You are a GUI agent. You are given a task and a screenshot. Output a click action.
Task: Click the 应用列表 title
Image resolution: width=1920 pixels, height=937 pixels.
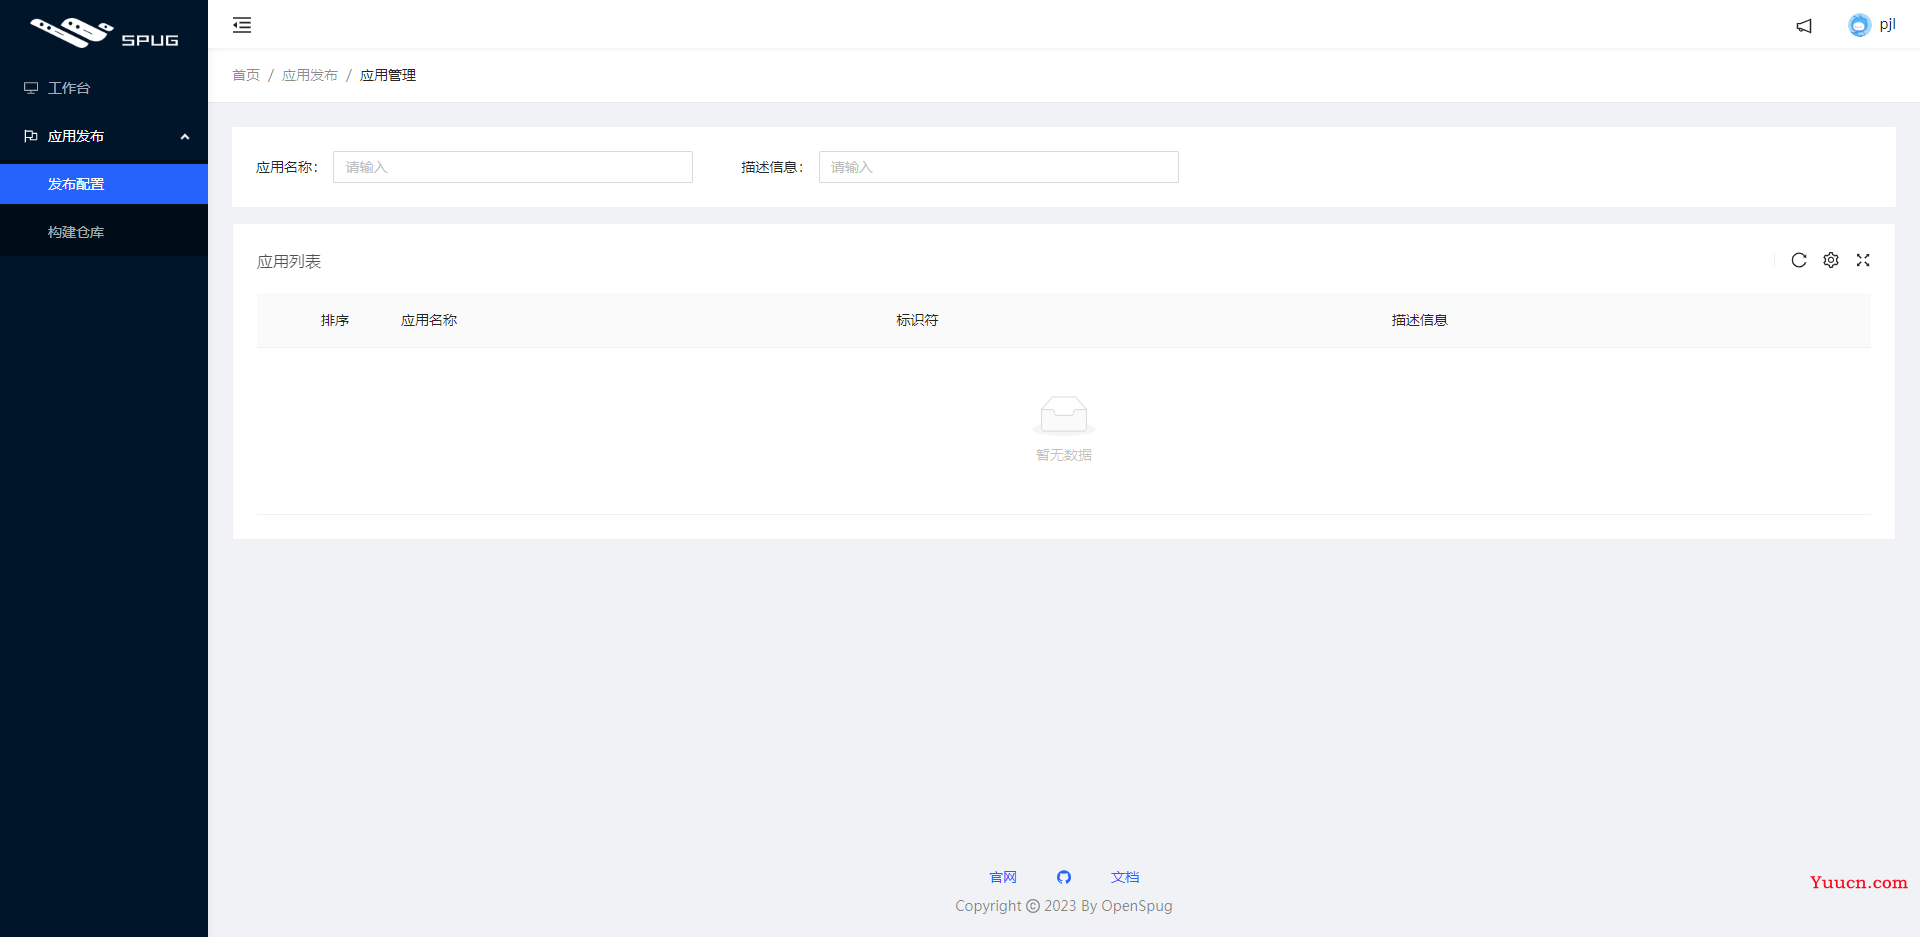[289, 261]
